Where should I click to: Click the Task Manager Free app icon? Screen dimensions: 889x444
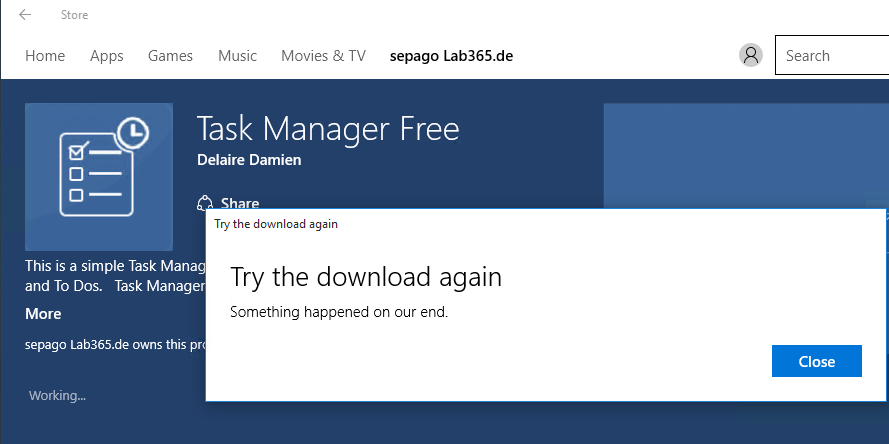(99, 177)
